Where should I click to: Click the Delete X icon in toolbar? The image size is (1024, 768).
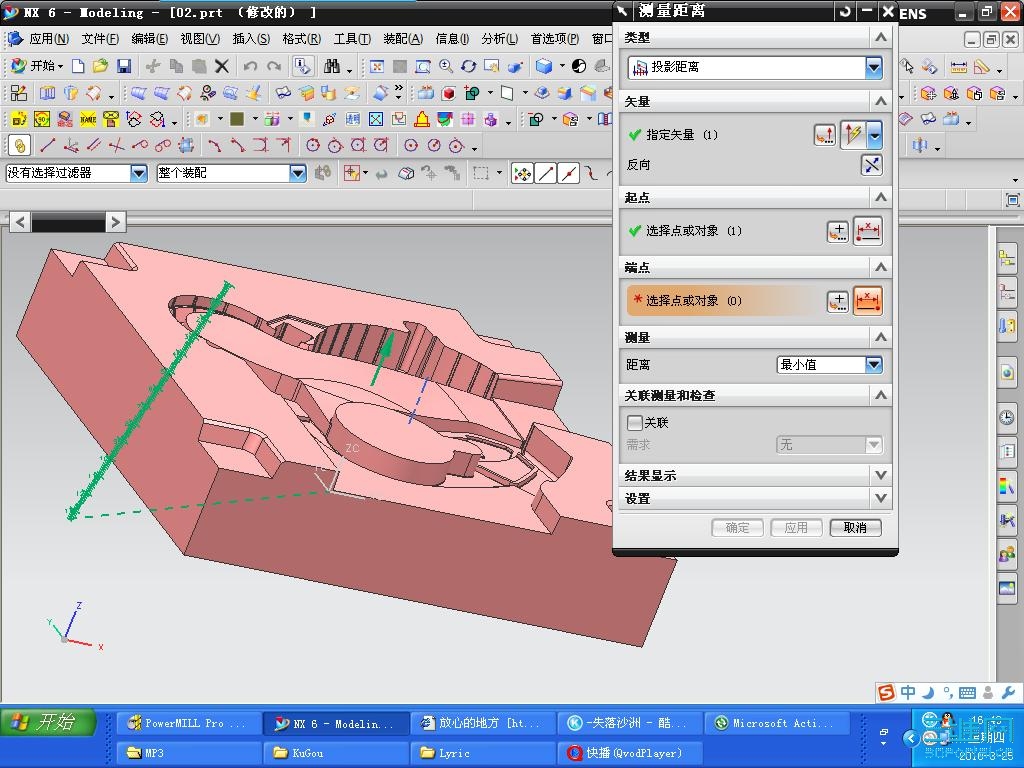tap(222, 66)
